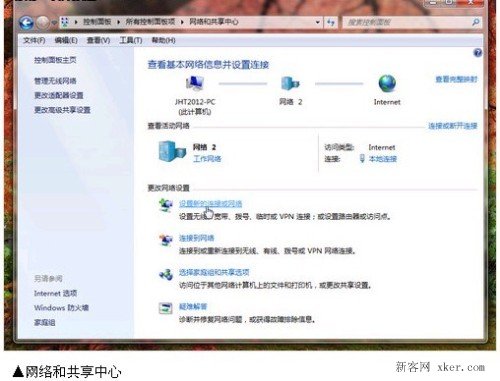This screenshot has width=500, height=381.
Task: Go to 控制面板主页 in sidebar
Action: tap(55, 60)
